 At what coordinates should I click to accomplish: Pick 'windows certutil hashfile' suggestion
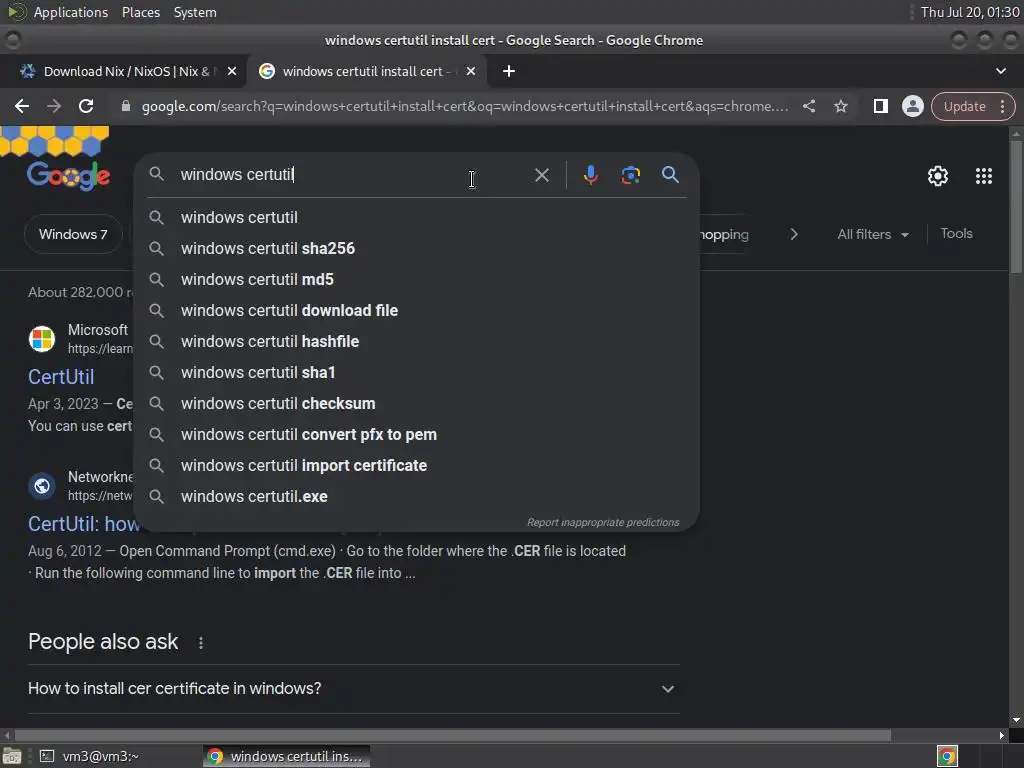tap(417, 342)
